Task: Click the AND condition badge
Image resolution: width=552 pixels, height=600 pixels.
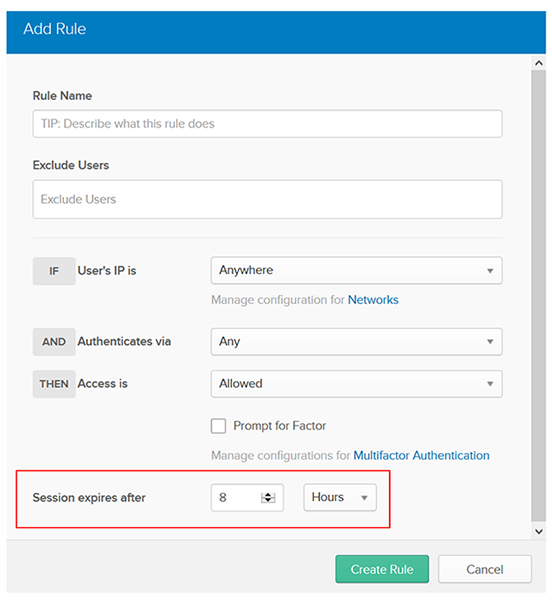Action: point(54,342)
